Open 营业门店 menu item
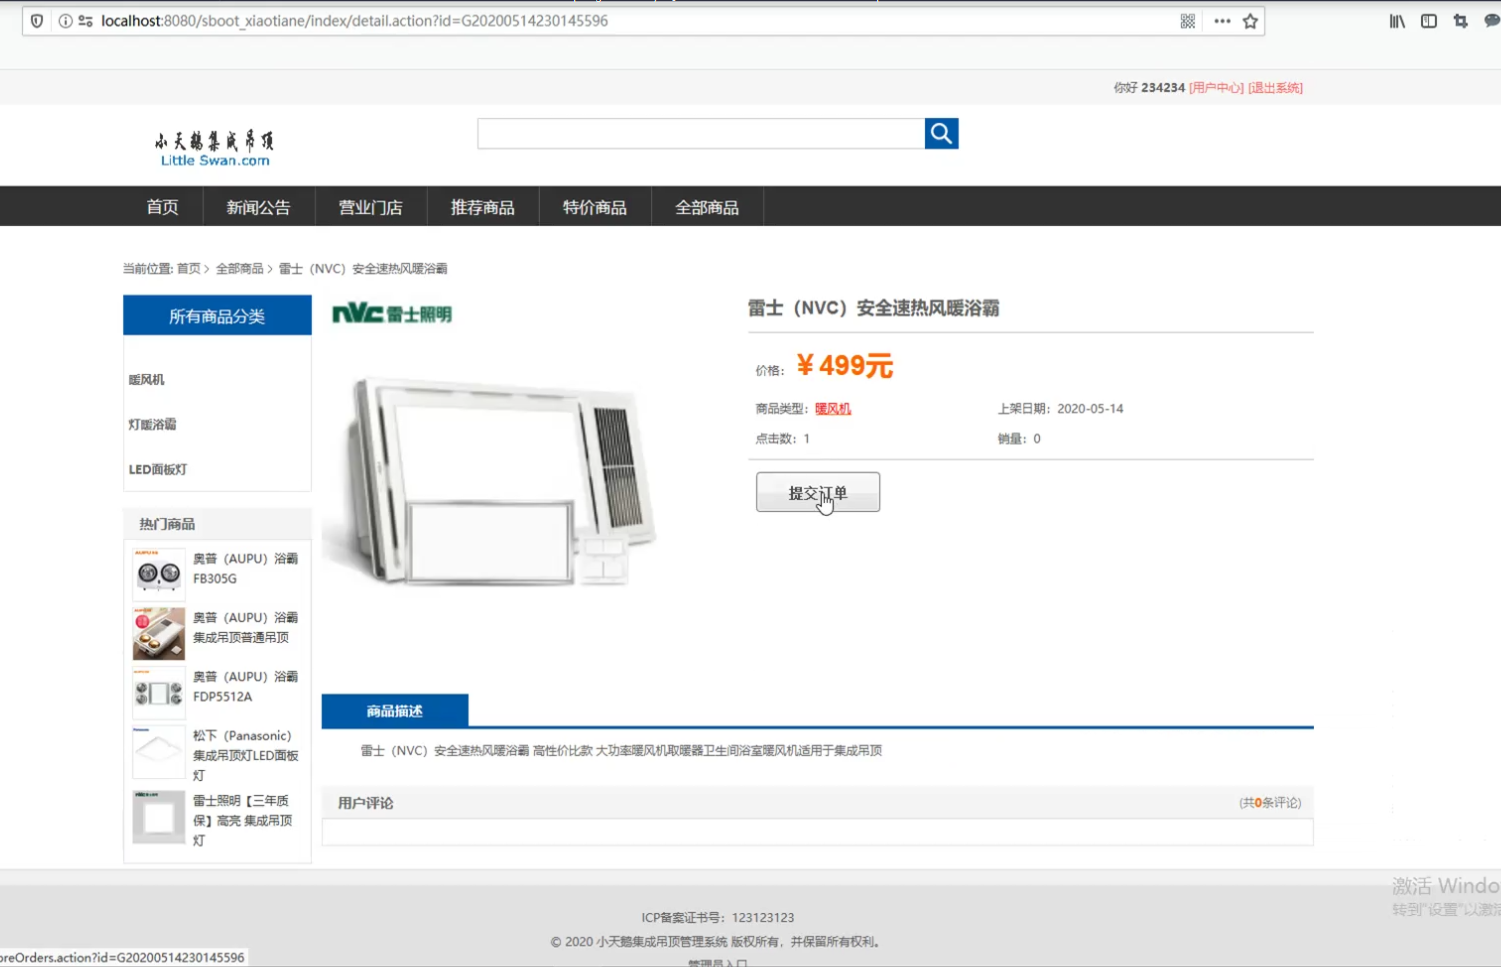Image resolution: width=1501 pixels, height=967 pixels. tap(370, 207)
